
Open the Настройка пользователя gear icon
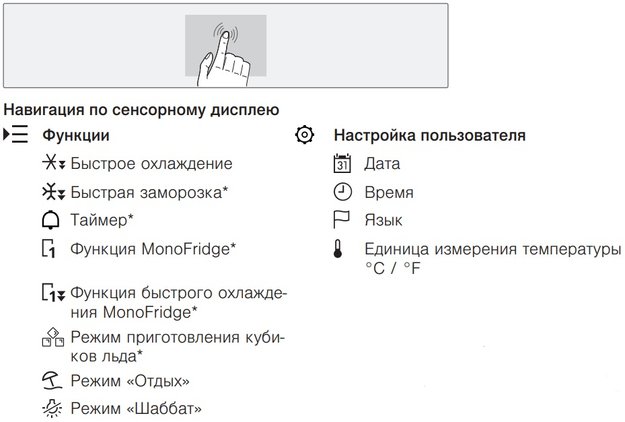(x=305, y=135)
